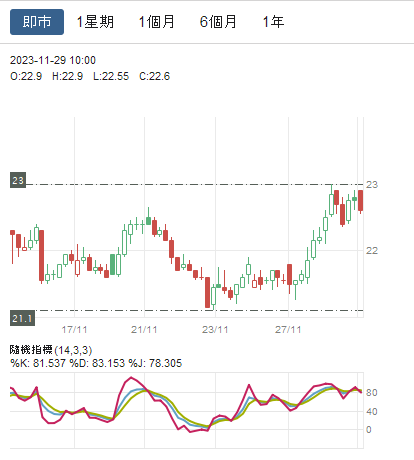Screen dimensions: 414x460
Task: Click the long red candlestick touching the 21.1 low
Action: tap(207, 292)
